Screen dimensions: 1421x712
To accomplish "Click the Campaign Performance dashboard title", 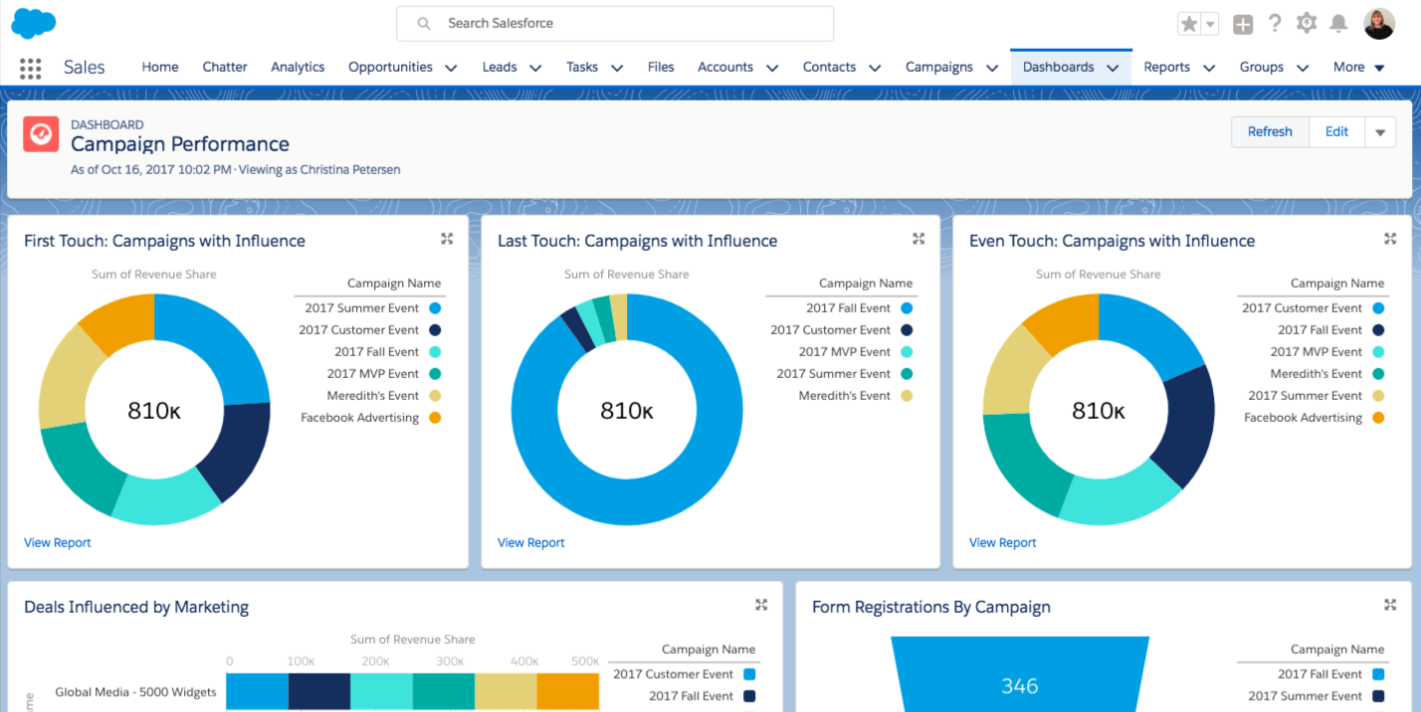I will click(x=180, y=145).
